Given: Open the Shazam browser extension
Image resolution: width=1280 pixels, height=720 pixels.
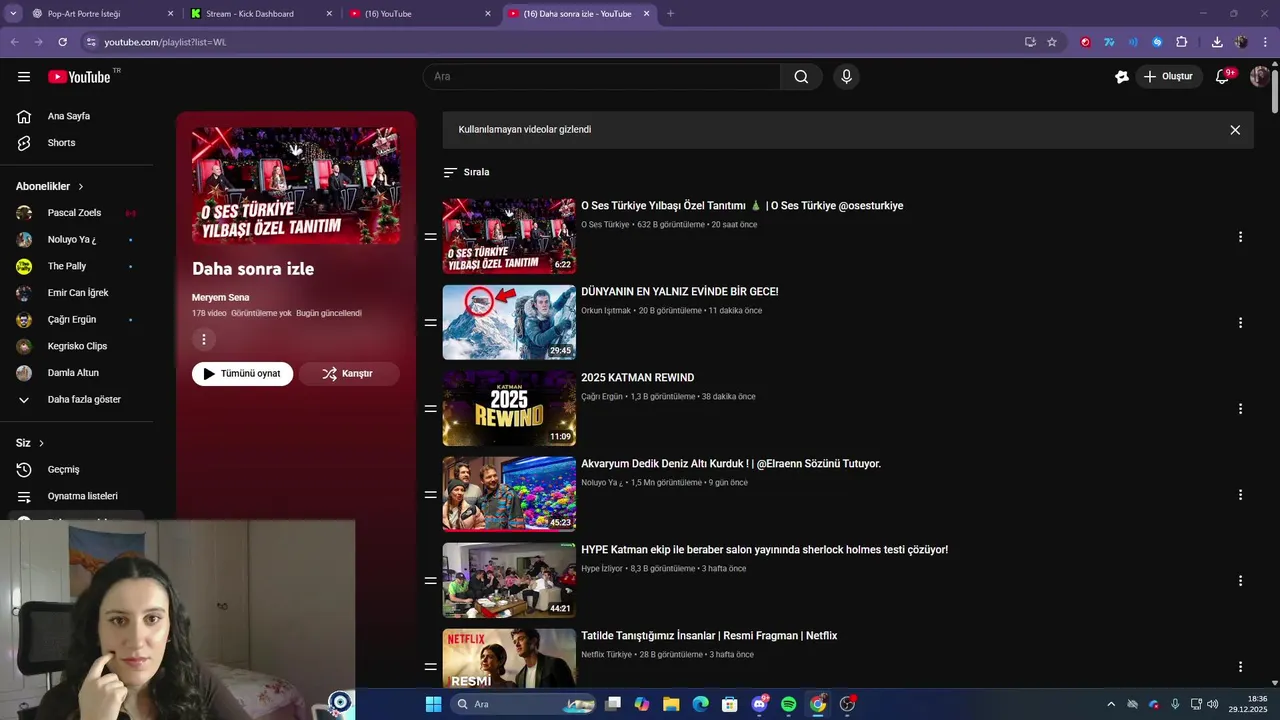Looking at the screenshot, I should click(1157, 42).
